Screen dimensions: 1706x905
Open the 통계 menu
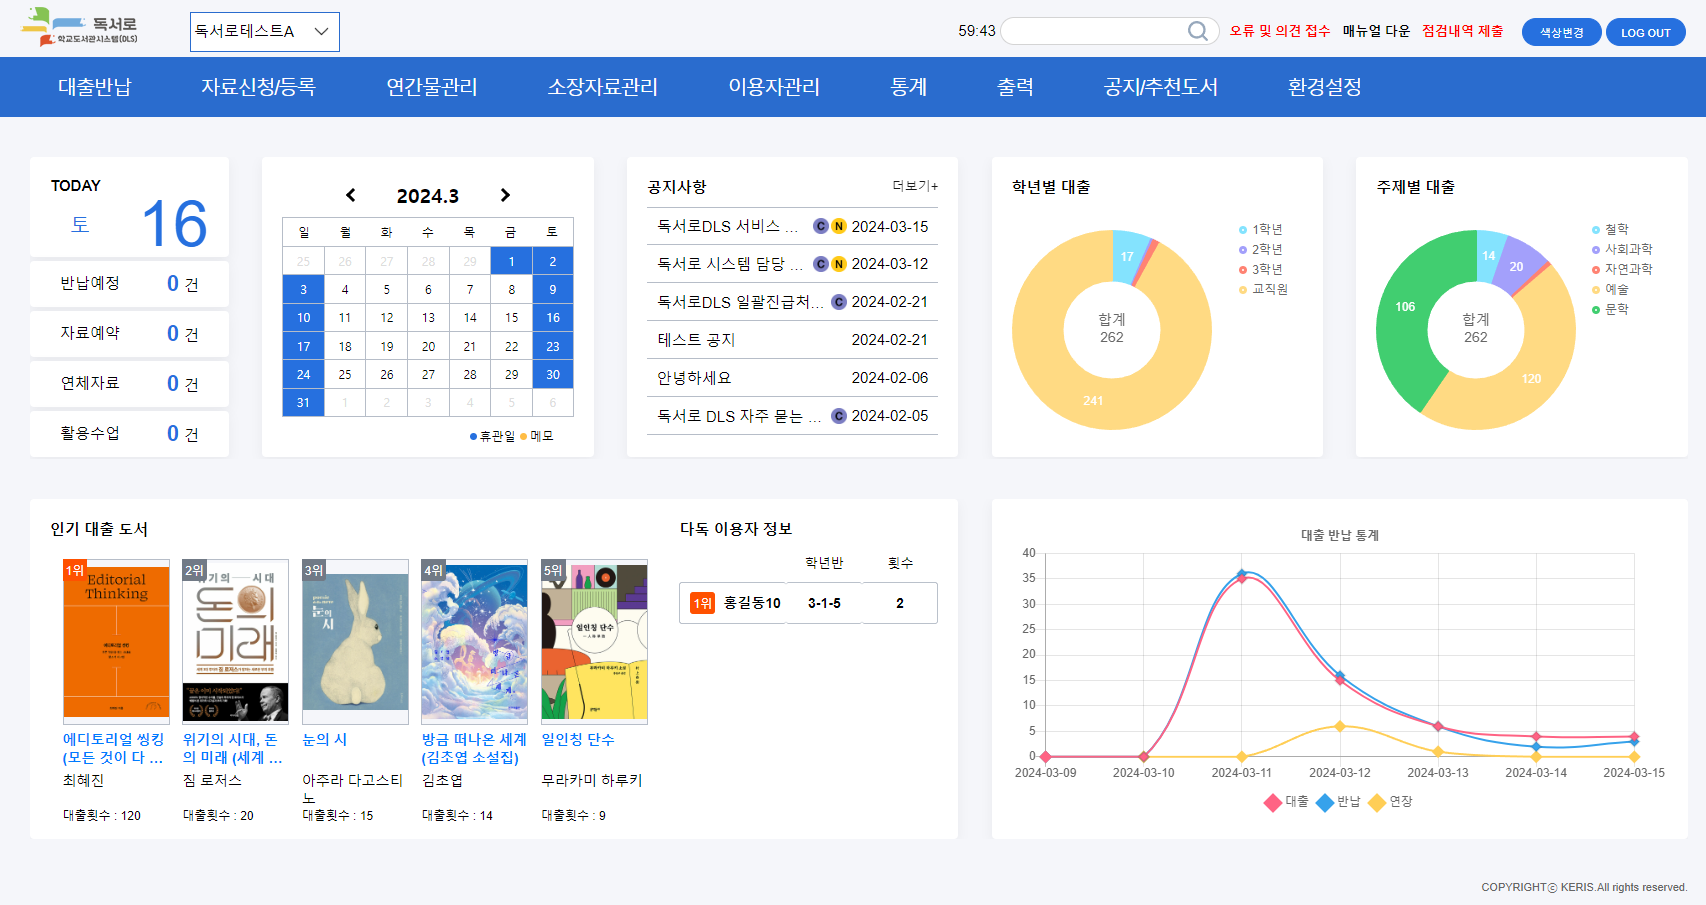(908, 87)
